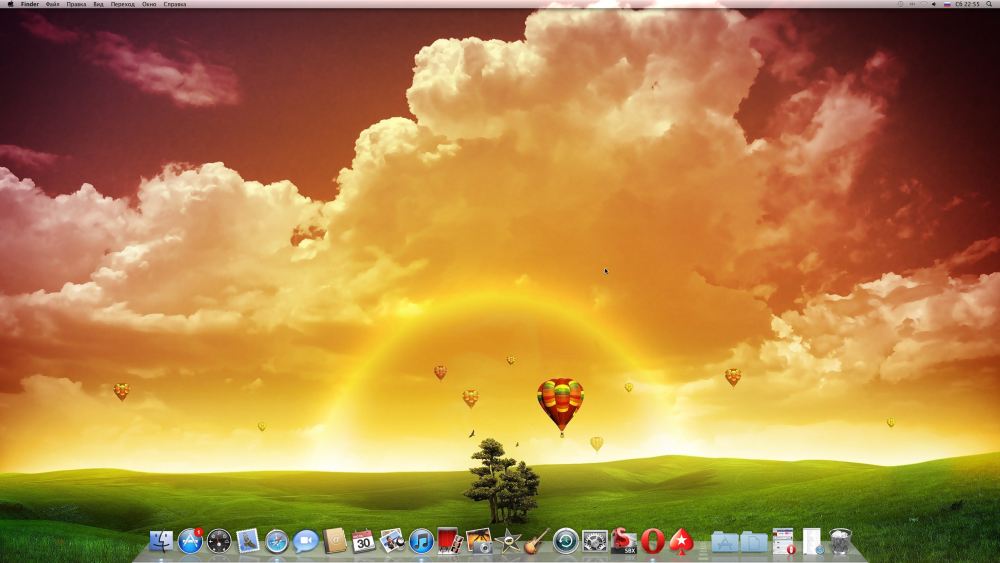Open the Address Book icon
Screen dimensions: 1000x563
334,541
